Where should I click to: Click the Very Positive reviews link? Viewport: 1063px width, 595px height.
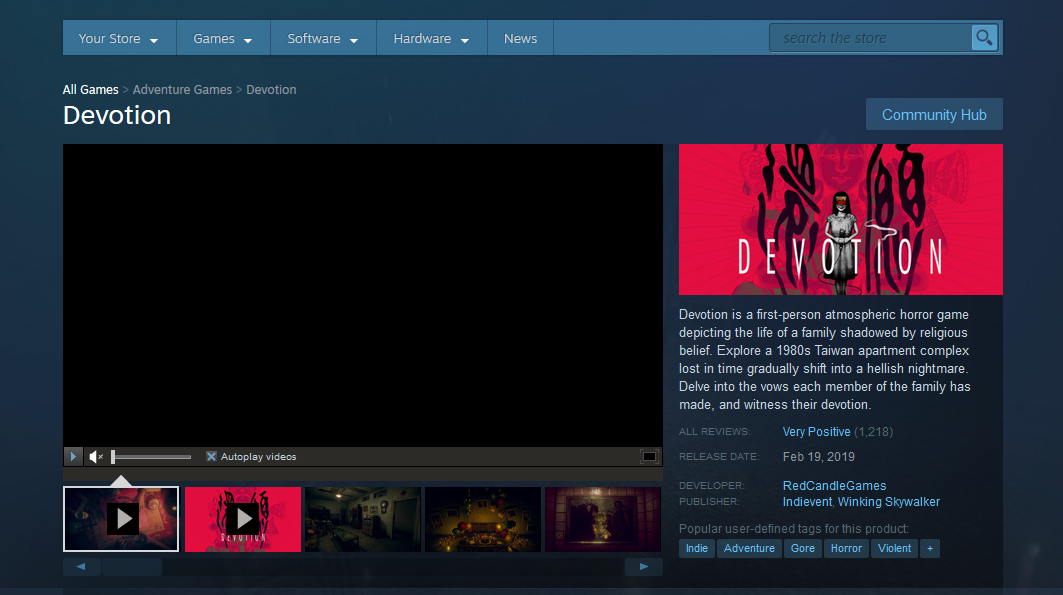(815, 431)
